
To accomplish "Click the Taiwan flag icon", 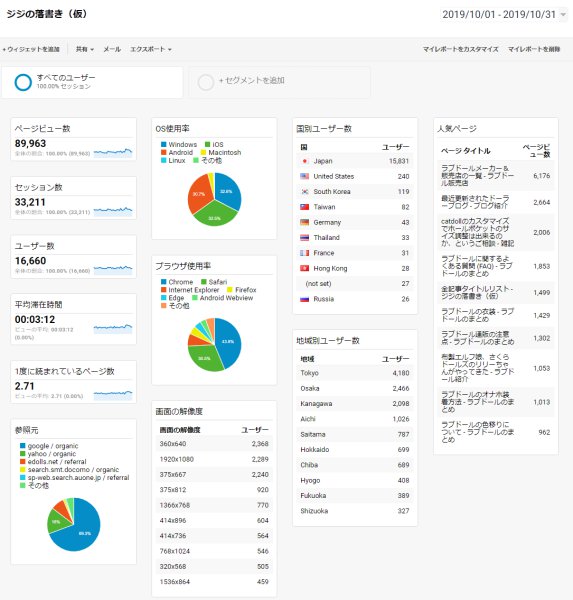I will 305,207.
